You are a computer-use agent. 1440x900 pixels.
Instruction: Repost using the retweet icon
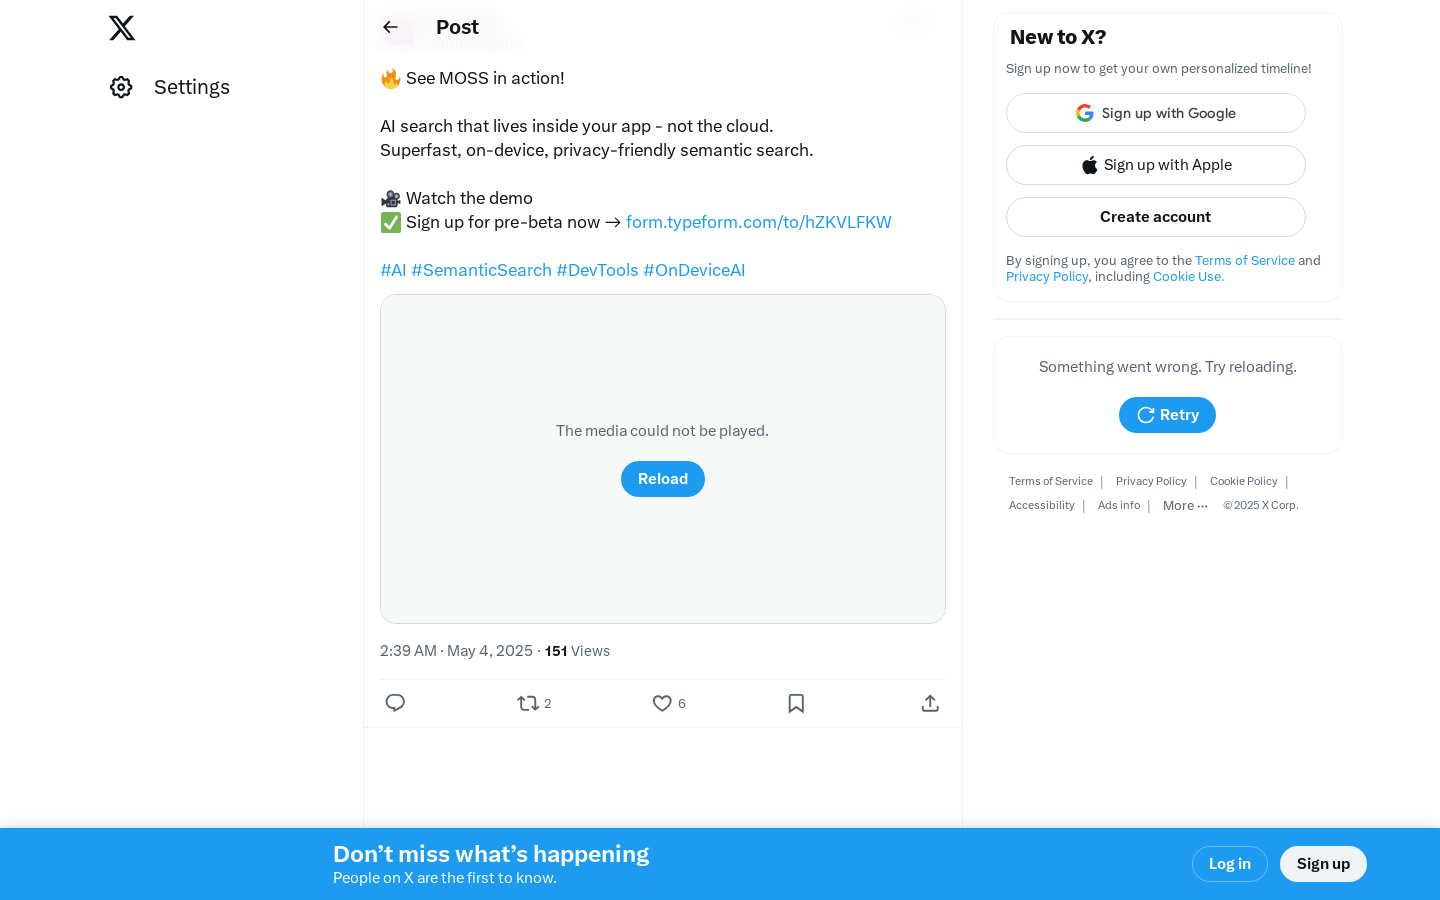(x=528, y=703)
